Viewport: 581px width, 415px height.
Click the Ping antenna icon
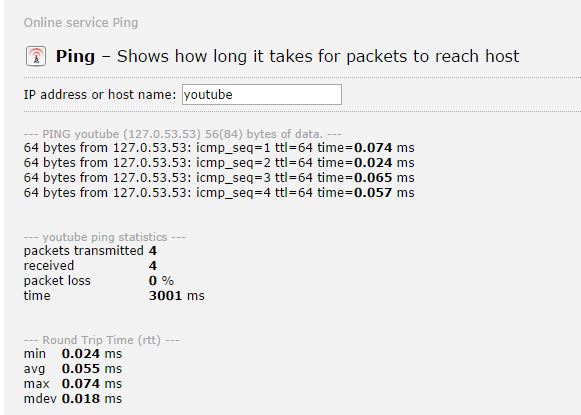coord(36,56)
